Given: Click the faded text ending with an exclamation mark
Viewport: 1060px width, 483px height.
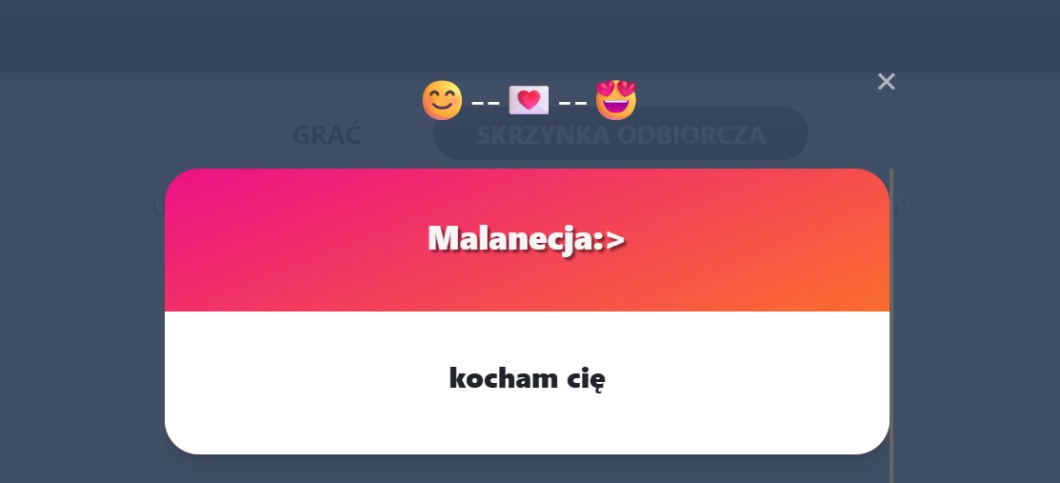Looking at the screenshot, I should point(898,207).
